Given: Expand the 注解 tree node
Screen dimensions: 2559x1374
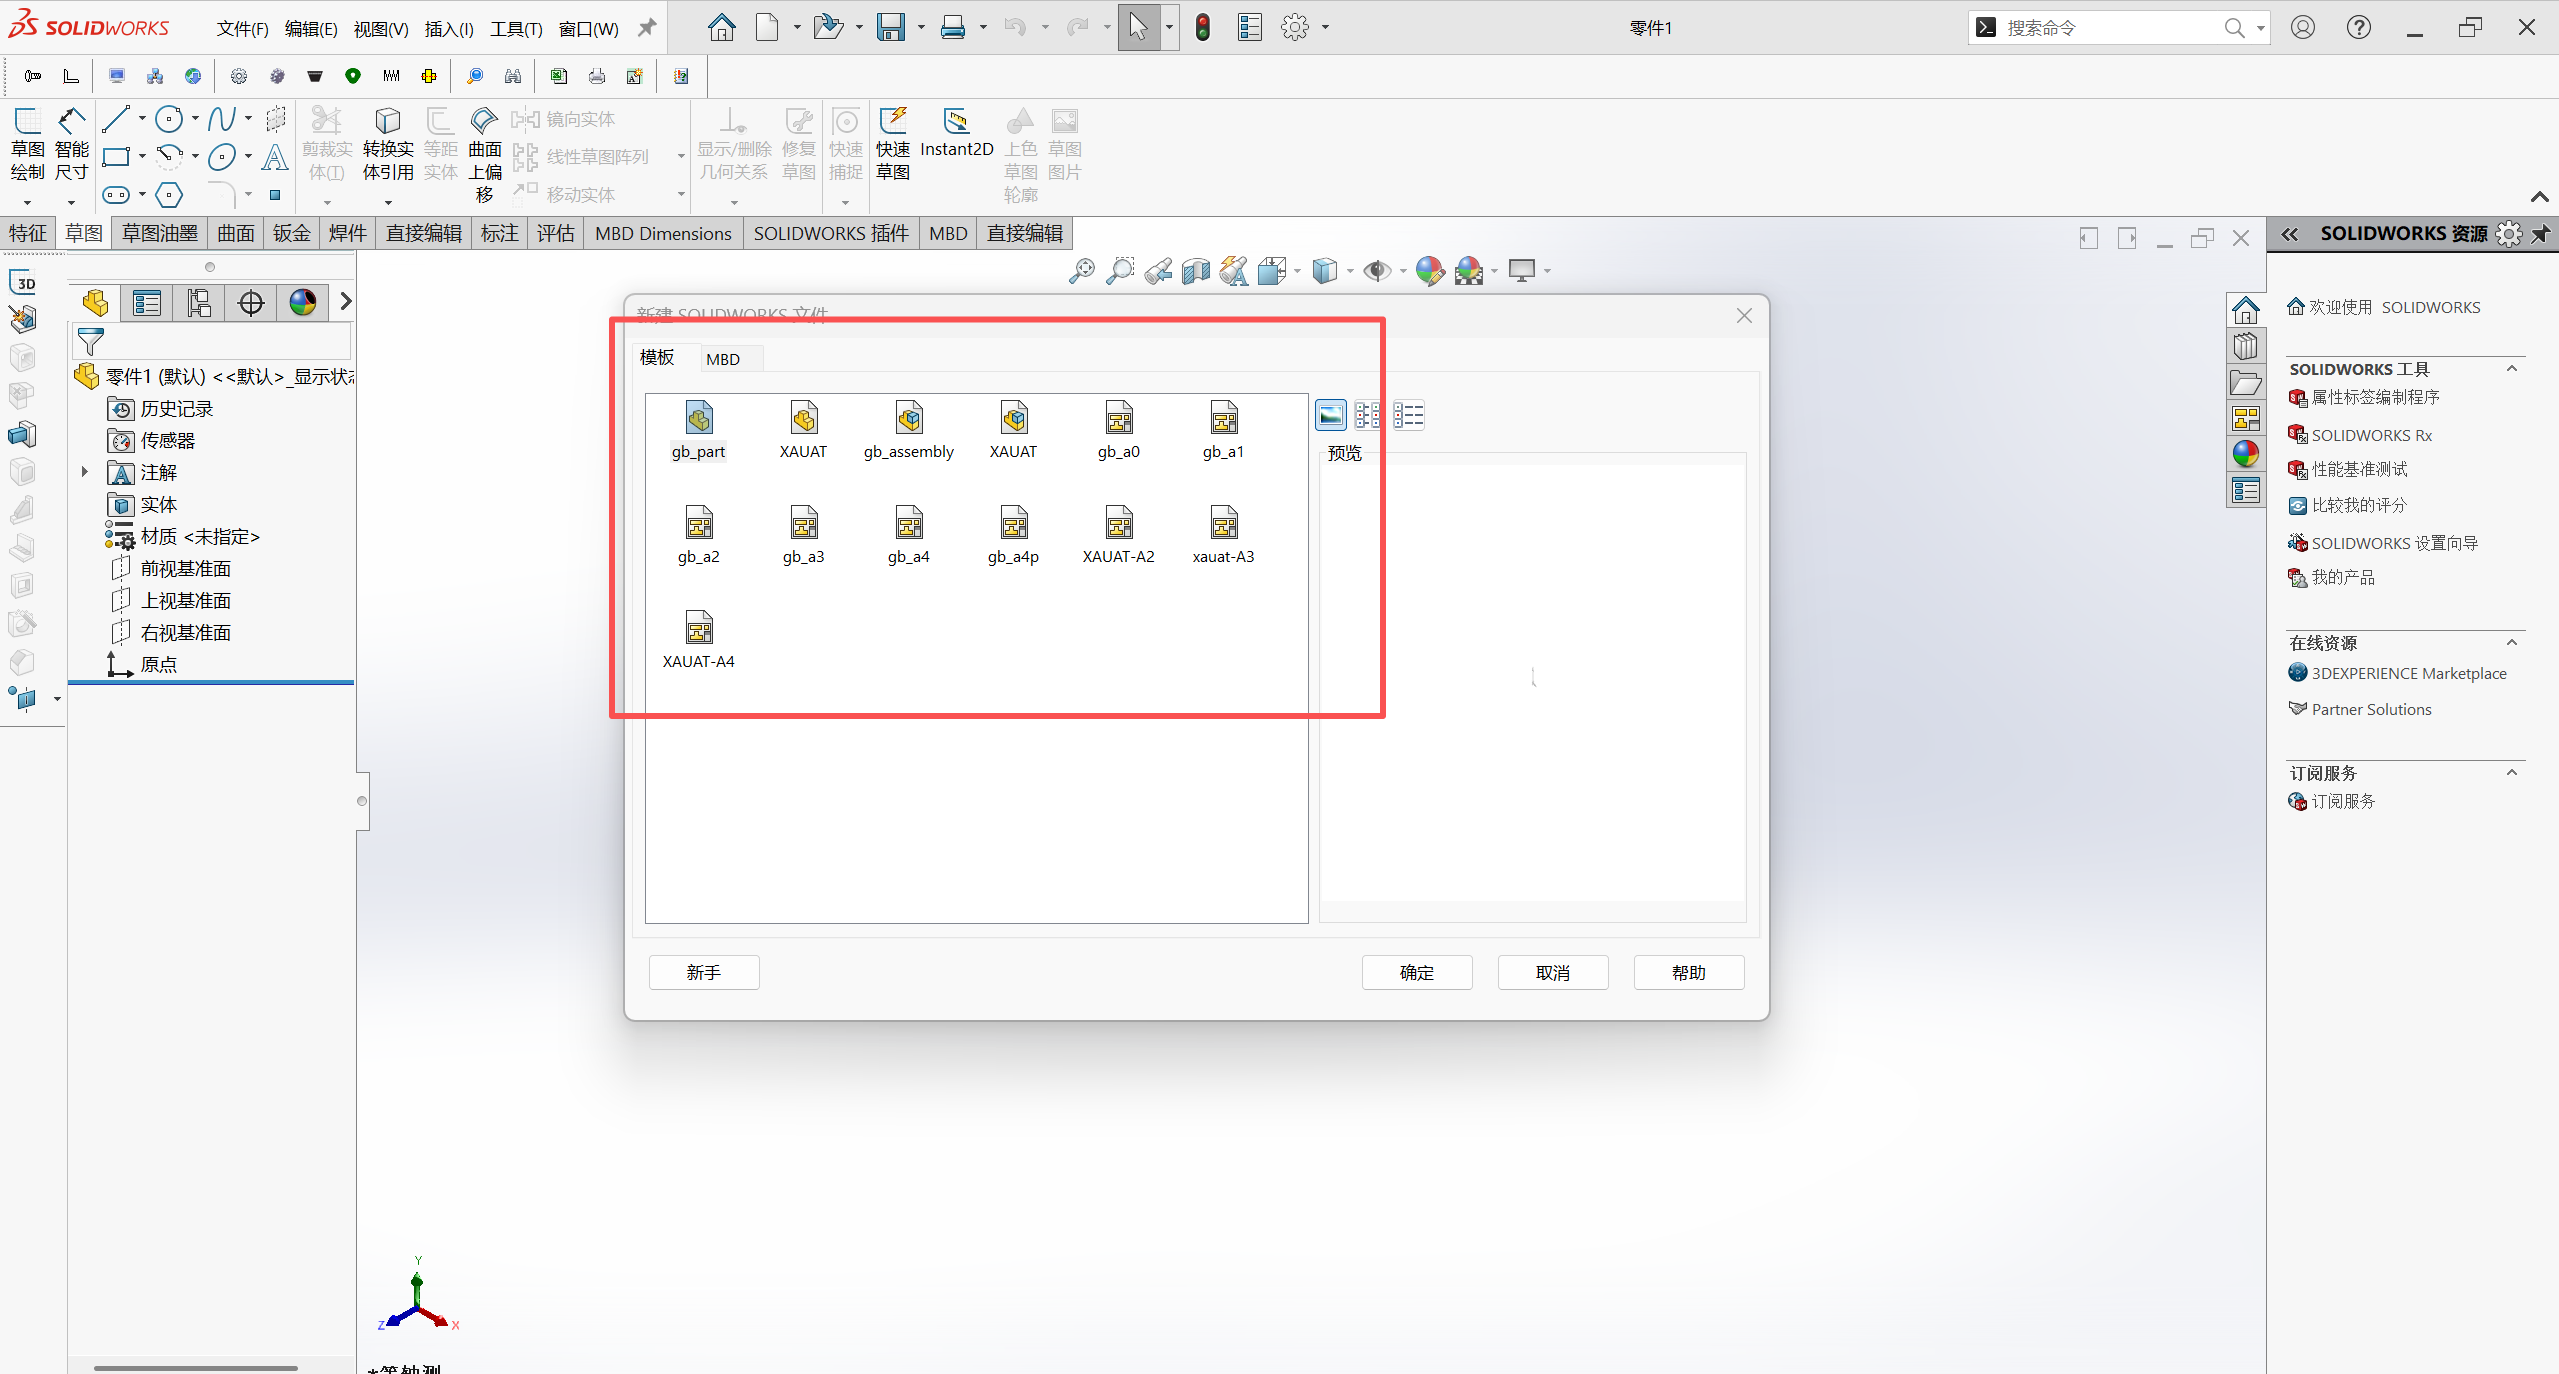Looking at the screenshot, I should coord(85,472).
